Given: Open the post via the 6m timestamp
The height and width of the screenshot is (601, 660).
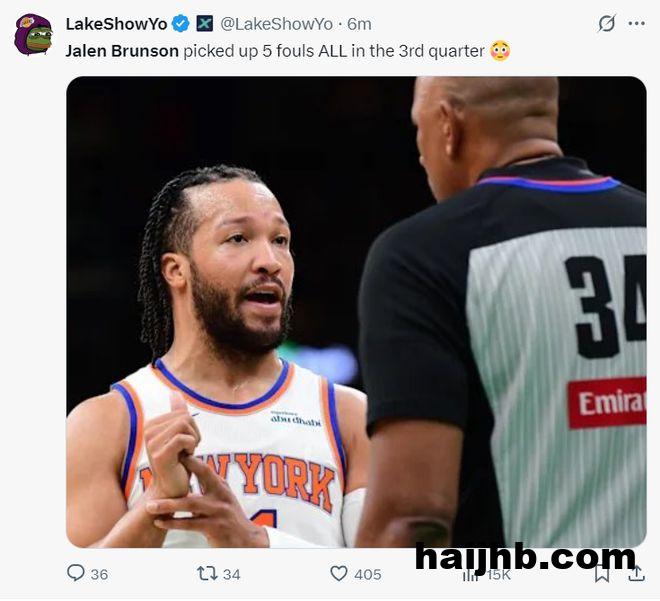Looking at the screenshot, I should pyautogui.click(x=359, y=24).
